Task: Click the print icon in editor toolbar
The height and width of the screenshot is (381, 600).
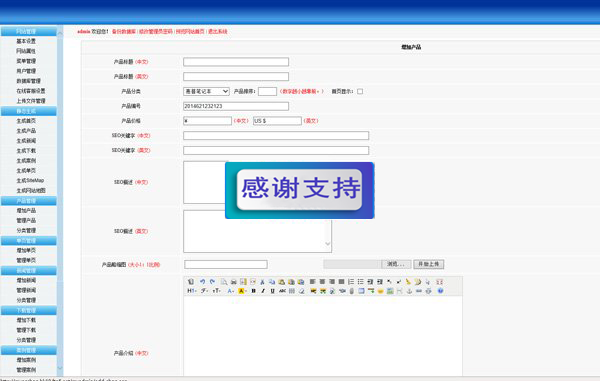Action: pyautogui.click(x=234, y=282)
